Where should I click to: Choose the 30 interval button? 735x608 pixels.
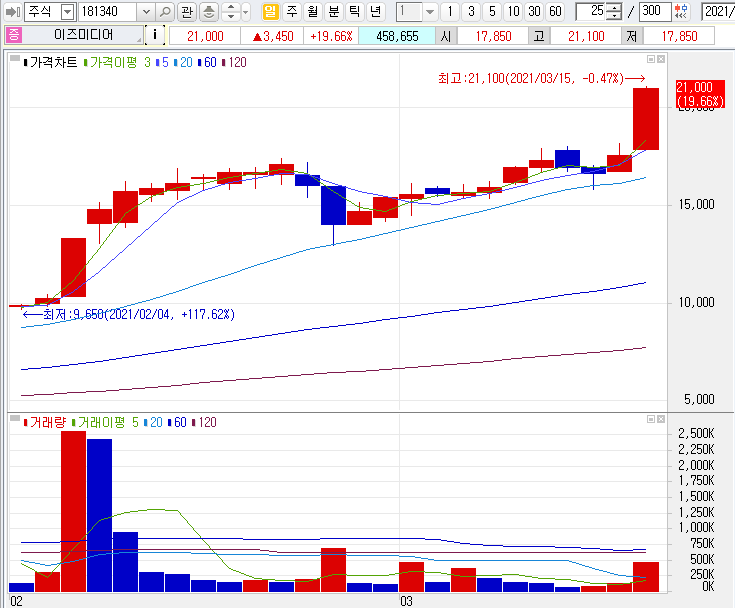[534, 11]
